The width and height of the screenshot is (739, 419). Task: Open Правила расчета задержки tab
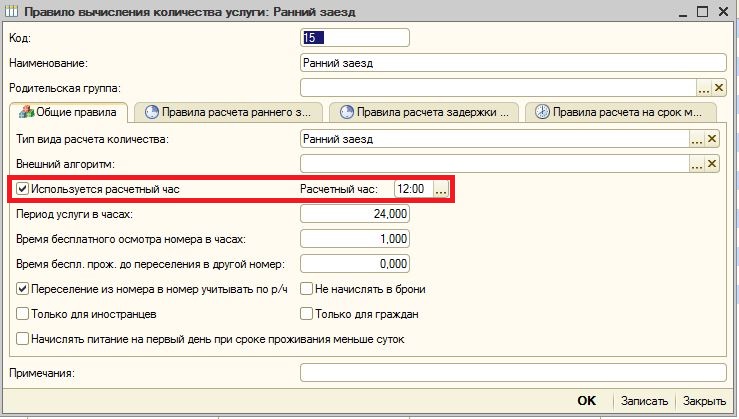[424, 112]
